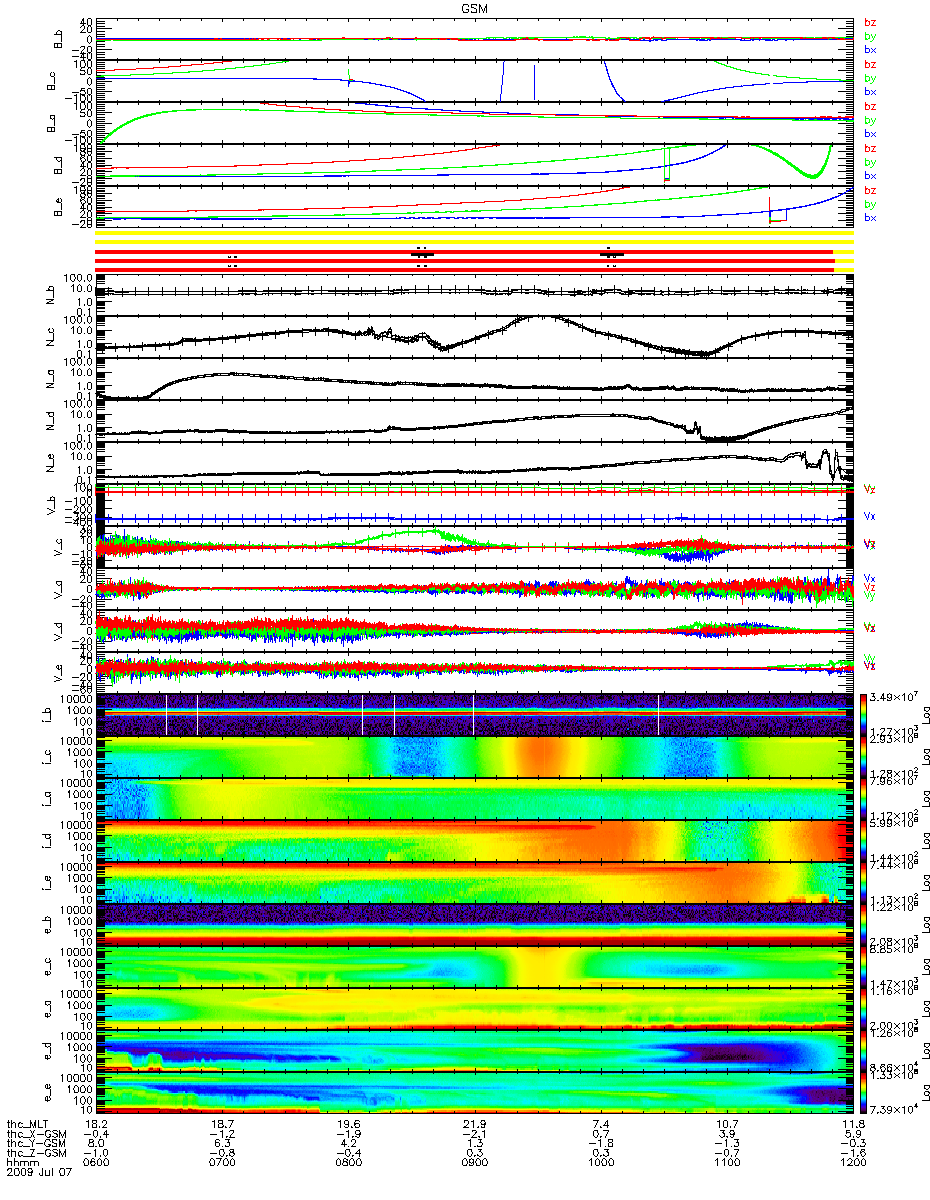Click the B_a magnetic field panel label

[x=50, y=123]
